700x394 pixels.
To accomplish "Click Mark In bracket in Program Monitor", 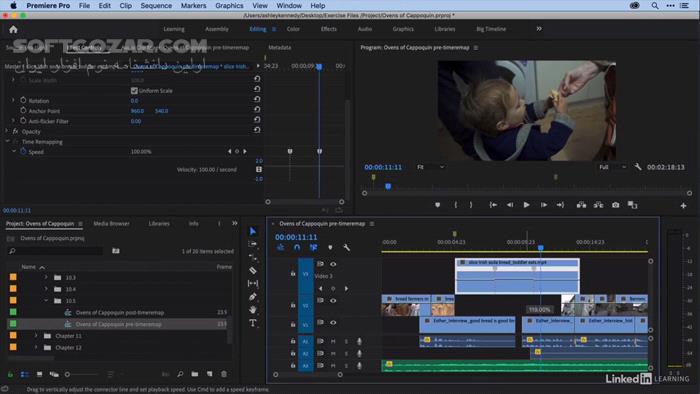I will tap(456, 205).
